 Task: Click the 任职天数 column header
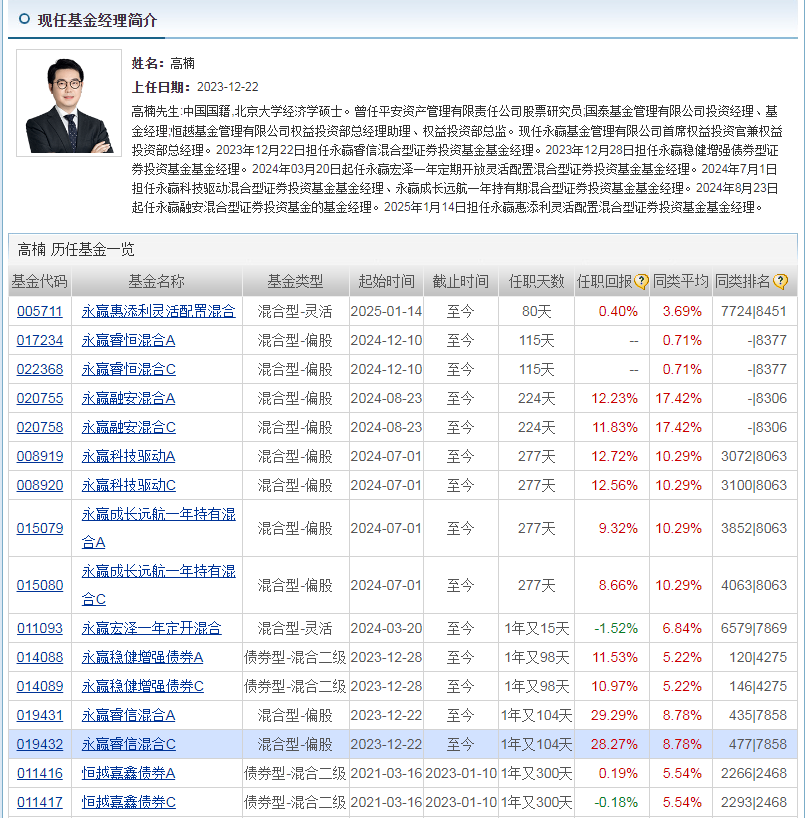click(536, 282)
